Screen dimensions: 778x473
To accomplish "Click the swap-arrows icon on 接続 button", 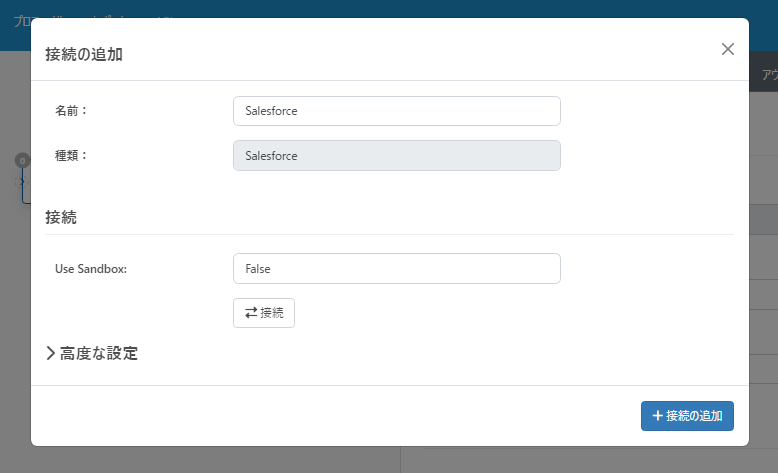I will 251,313.
